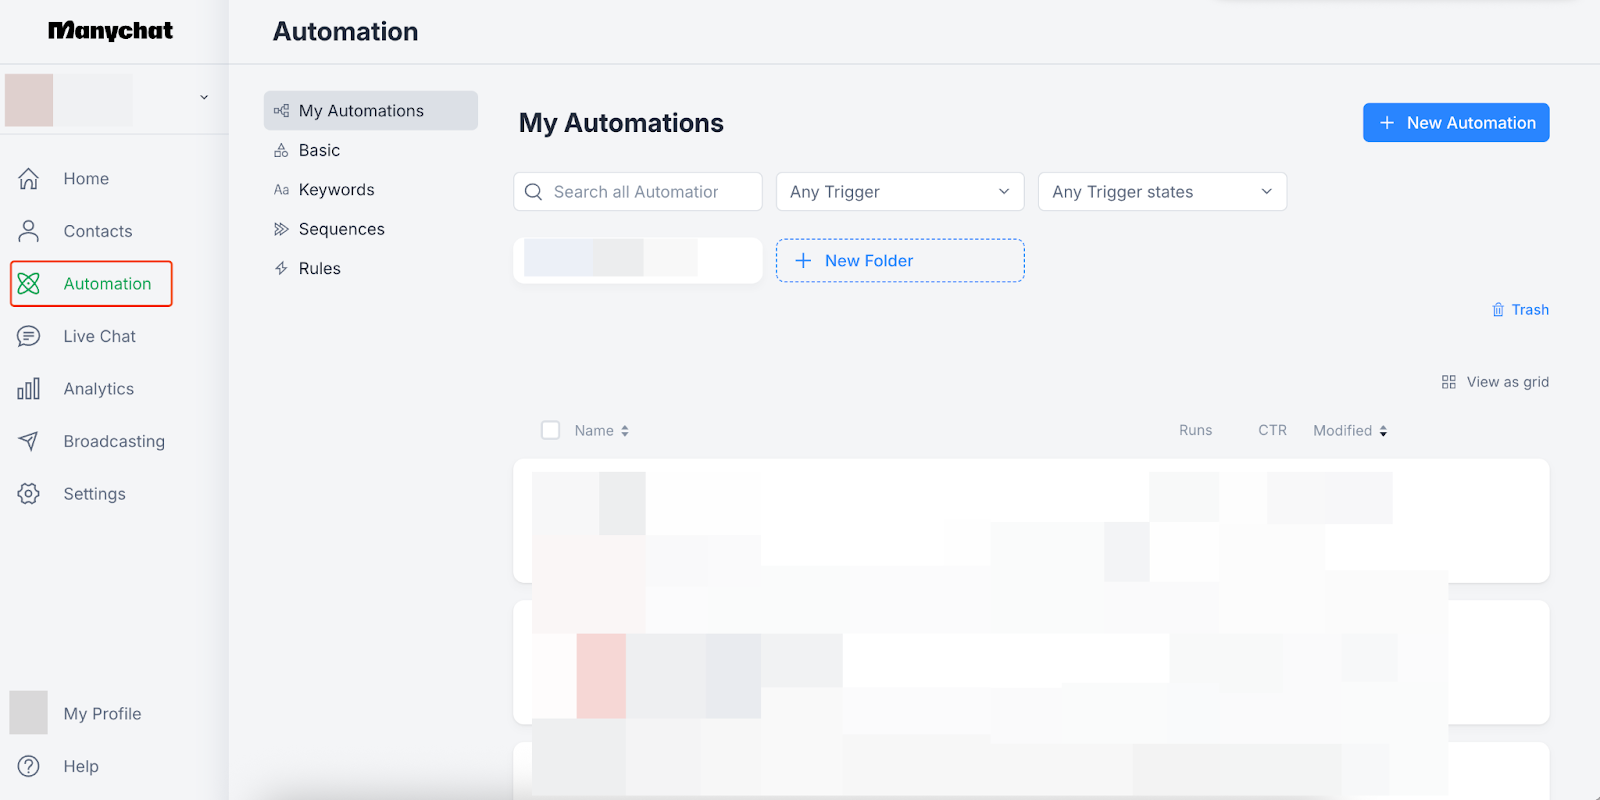Click the Home house icon
The width and height of the screenshot is (1600, 800).
click(x=29, y=179)
